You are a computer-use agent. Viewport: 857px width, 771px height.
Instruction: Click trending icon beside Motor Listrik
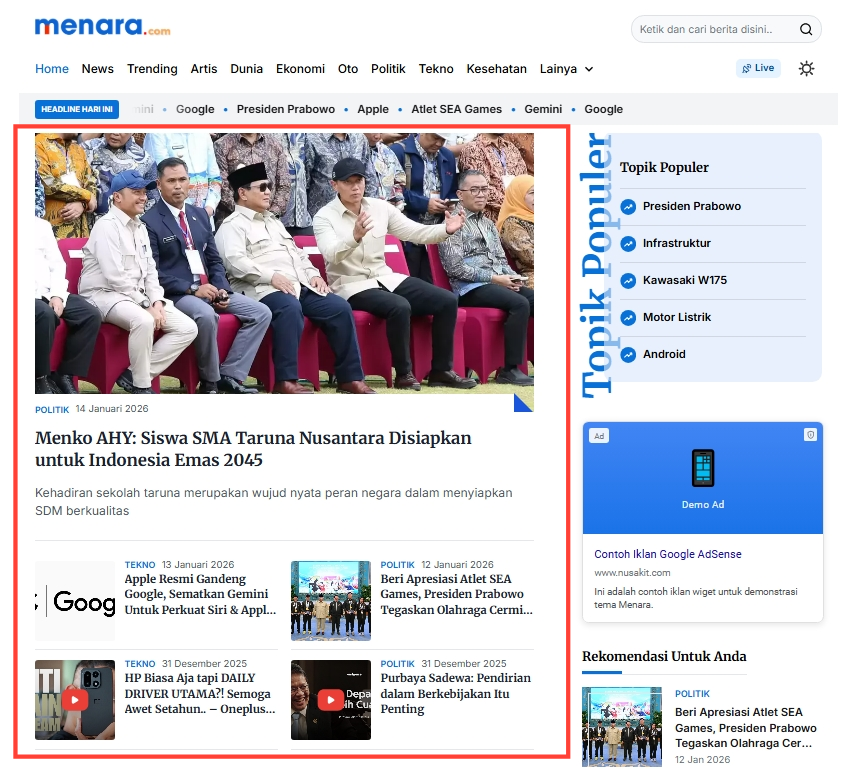tap(628, 318)
